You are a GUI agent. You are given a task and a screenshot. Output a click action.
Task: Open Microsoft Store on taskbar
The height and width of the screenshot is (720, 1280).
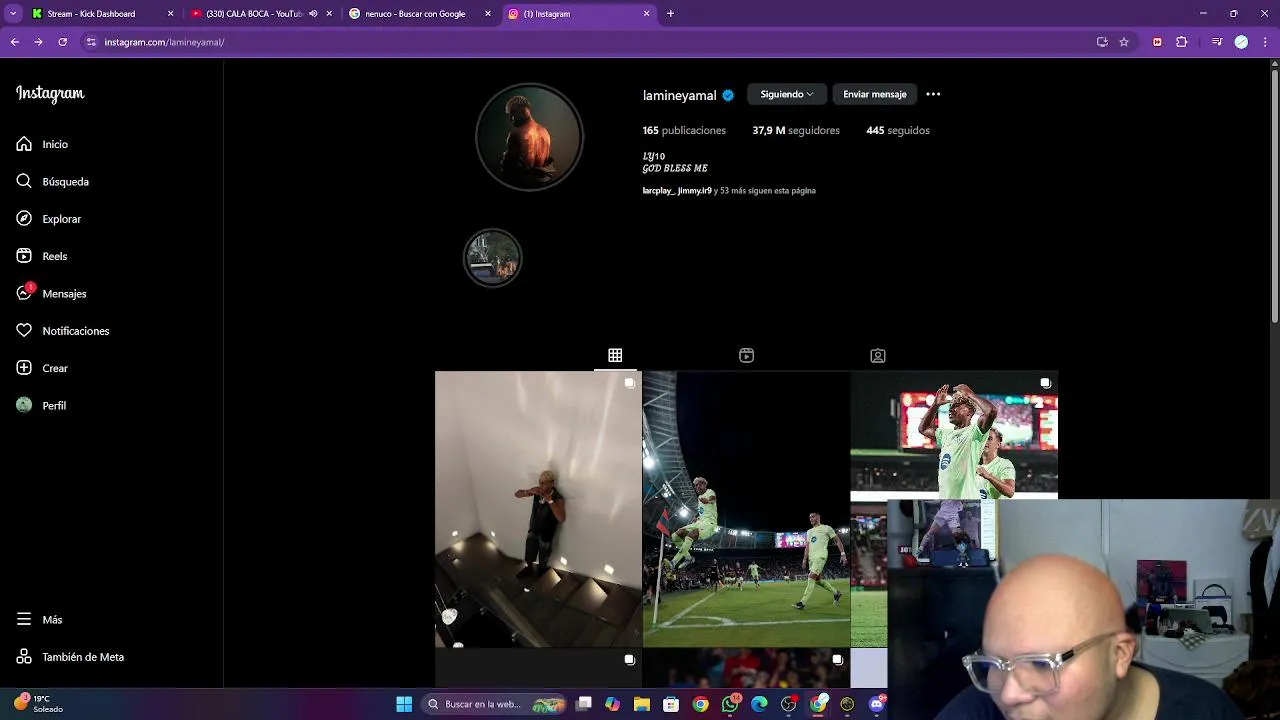point(671,704)
